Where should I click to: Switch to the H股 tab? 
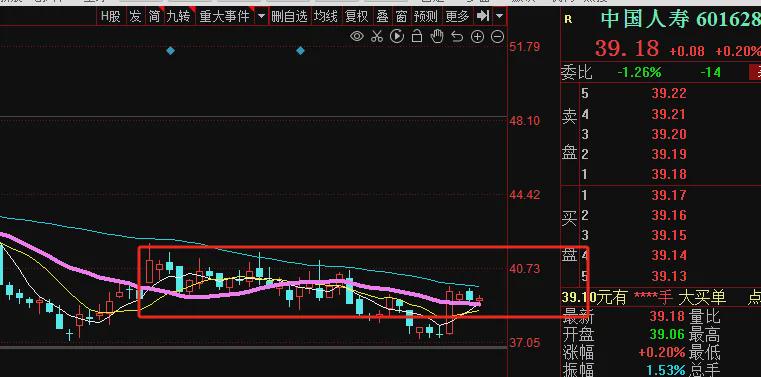point(110,16)
